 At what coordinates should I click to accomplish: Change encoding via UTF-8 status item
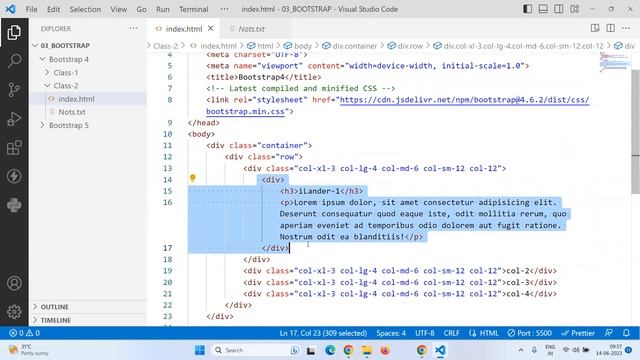click(x=424, y=333)
